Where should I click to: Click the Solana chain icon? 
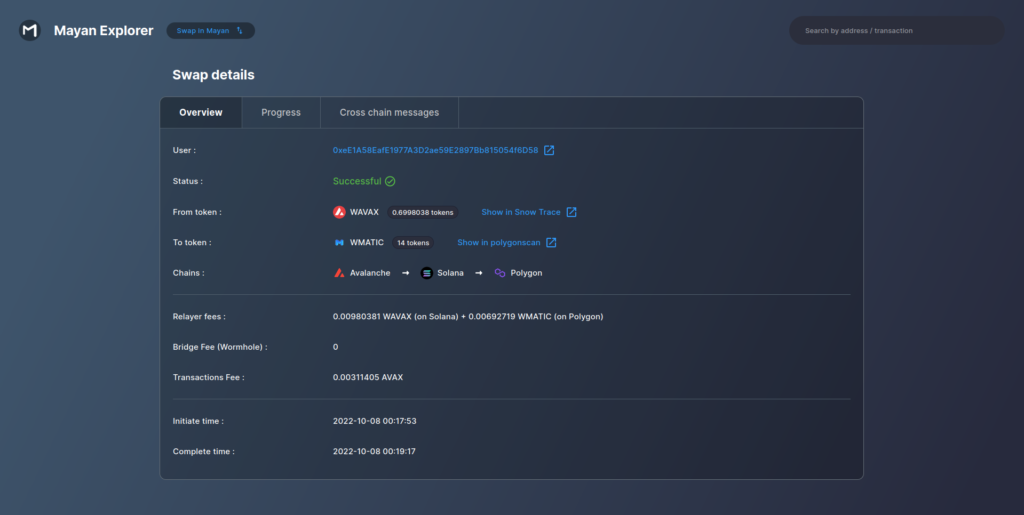pyautogui.click(x=426, y=273)
